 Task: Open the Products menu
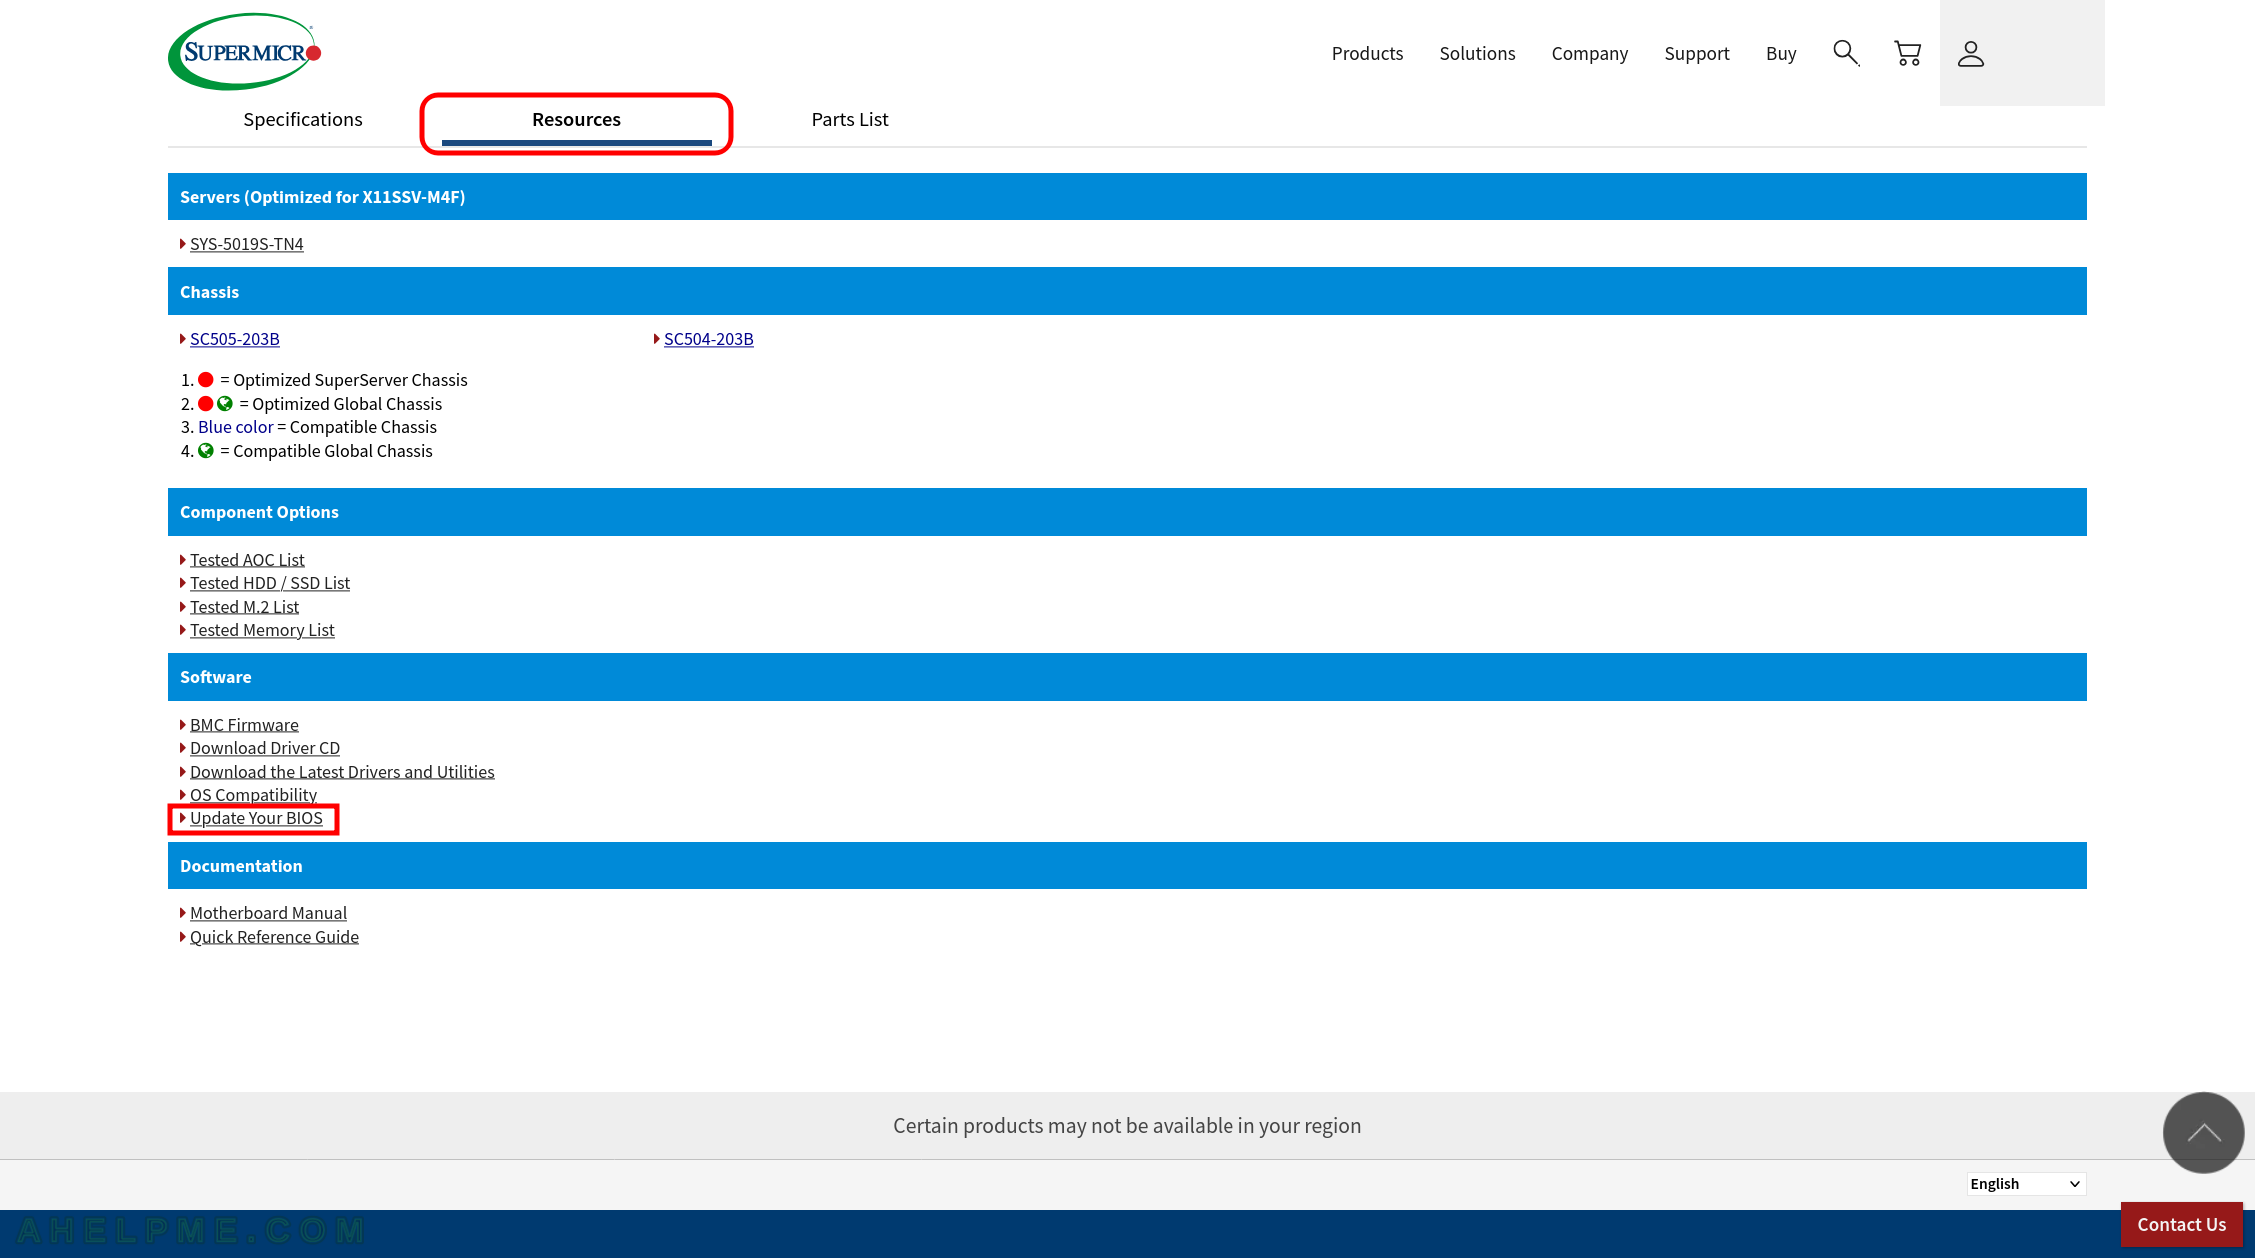pos(1366,53)
